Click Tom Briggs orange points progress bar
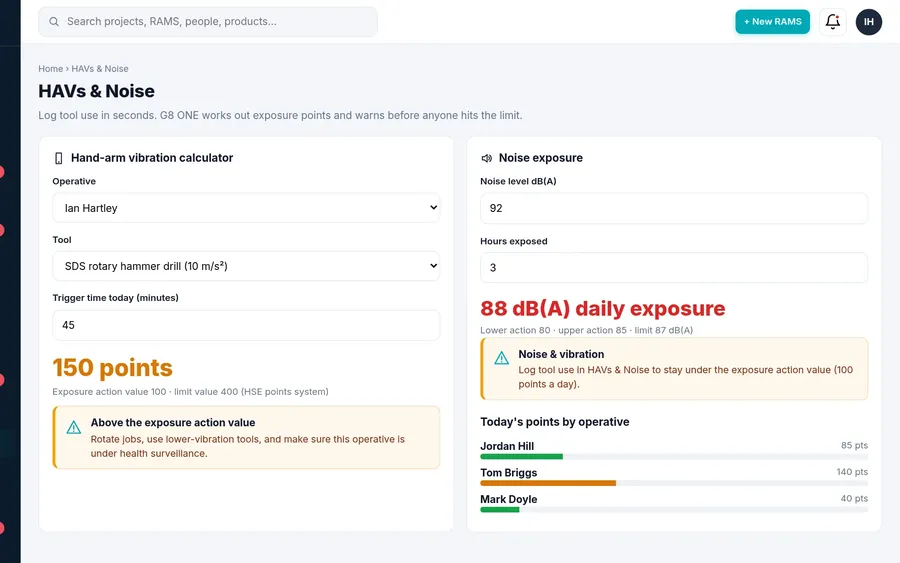The image size is (900, 563). tap(548, 483)
